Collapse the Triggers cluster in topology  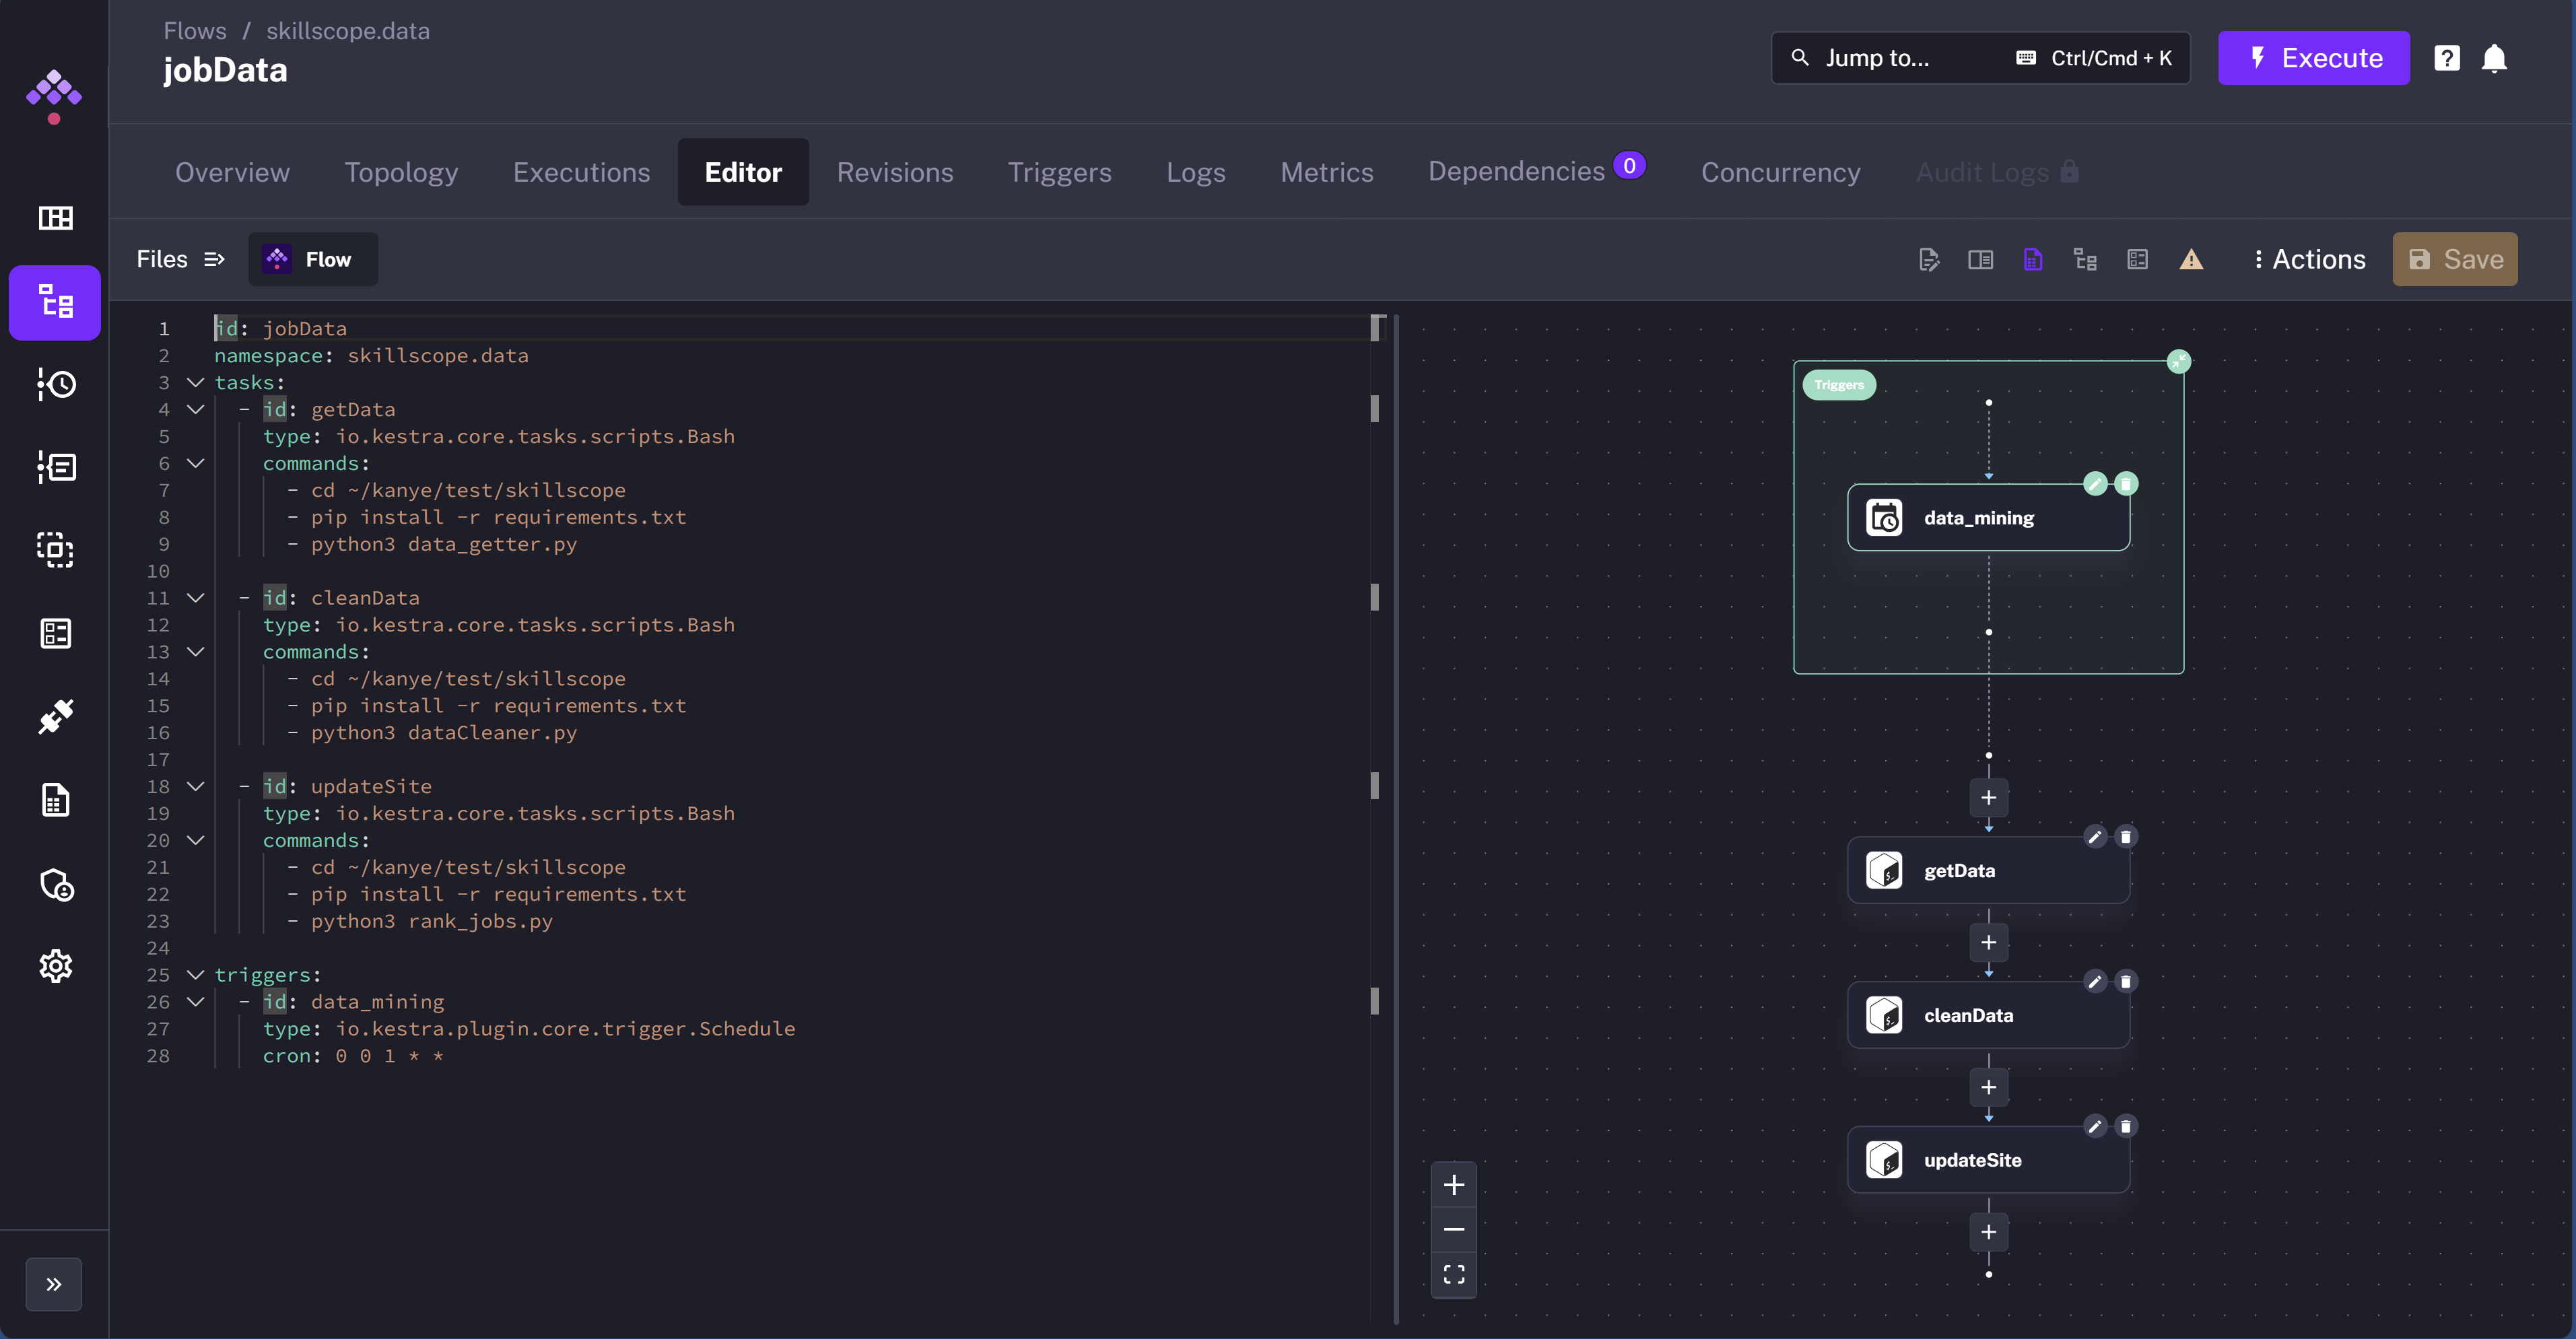click(2178, 361)
